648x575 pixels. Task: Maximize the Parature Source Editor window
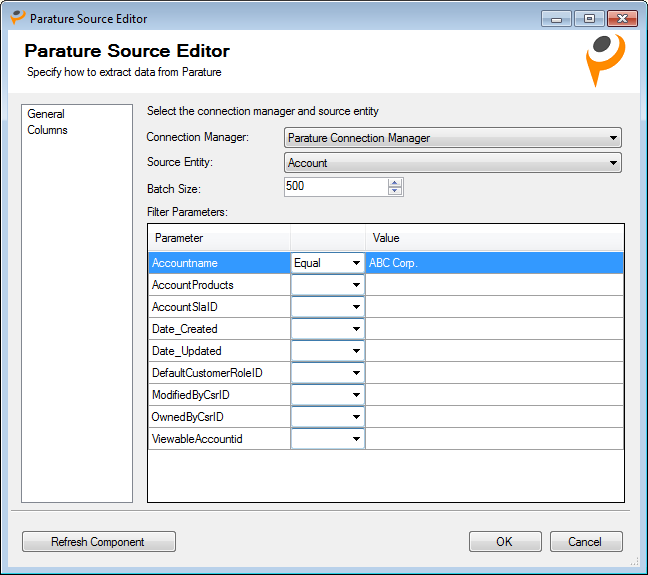[589, 19]
